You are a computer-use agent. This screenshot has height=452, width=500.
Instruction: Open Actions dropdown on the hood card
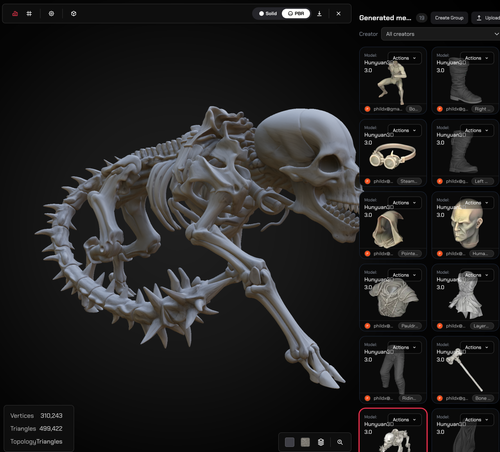tap(404, 203)
